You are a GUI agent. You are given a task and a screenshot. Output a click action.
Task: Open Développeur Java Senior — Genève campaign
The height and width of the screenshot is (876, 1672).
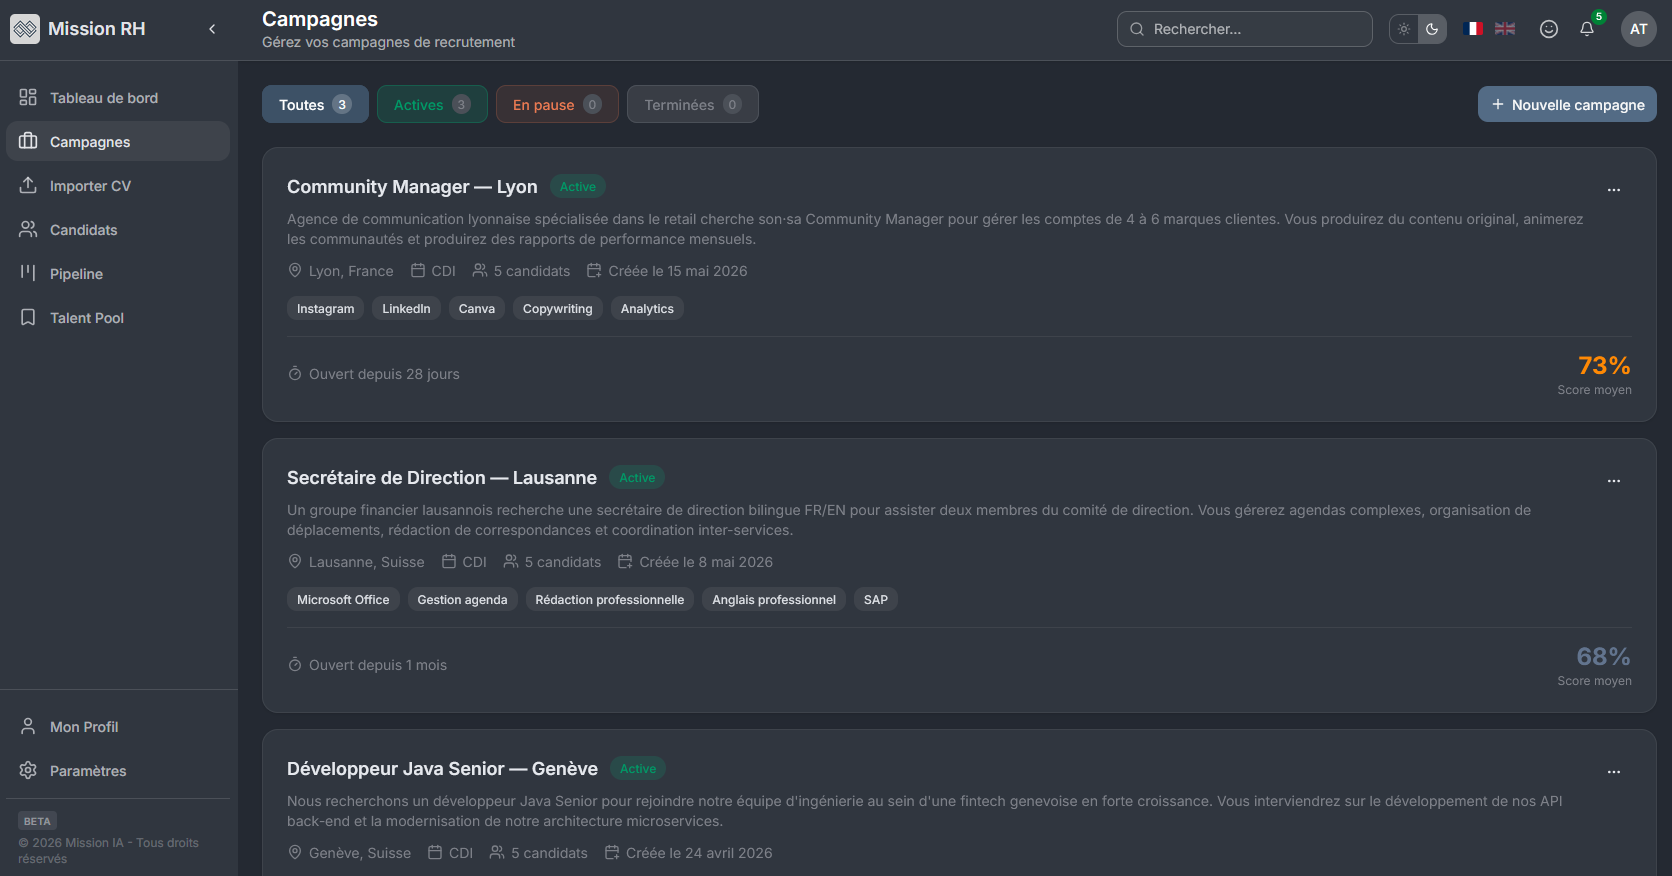pyautogui.click(x=442, y=768)
